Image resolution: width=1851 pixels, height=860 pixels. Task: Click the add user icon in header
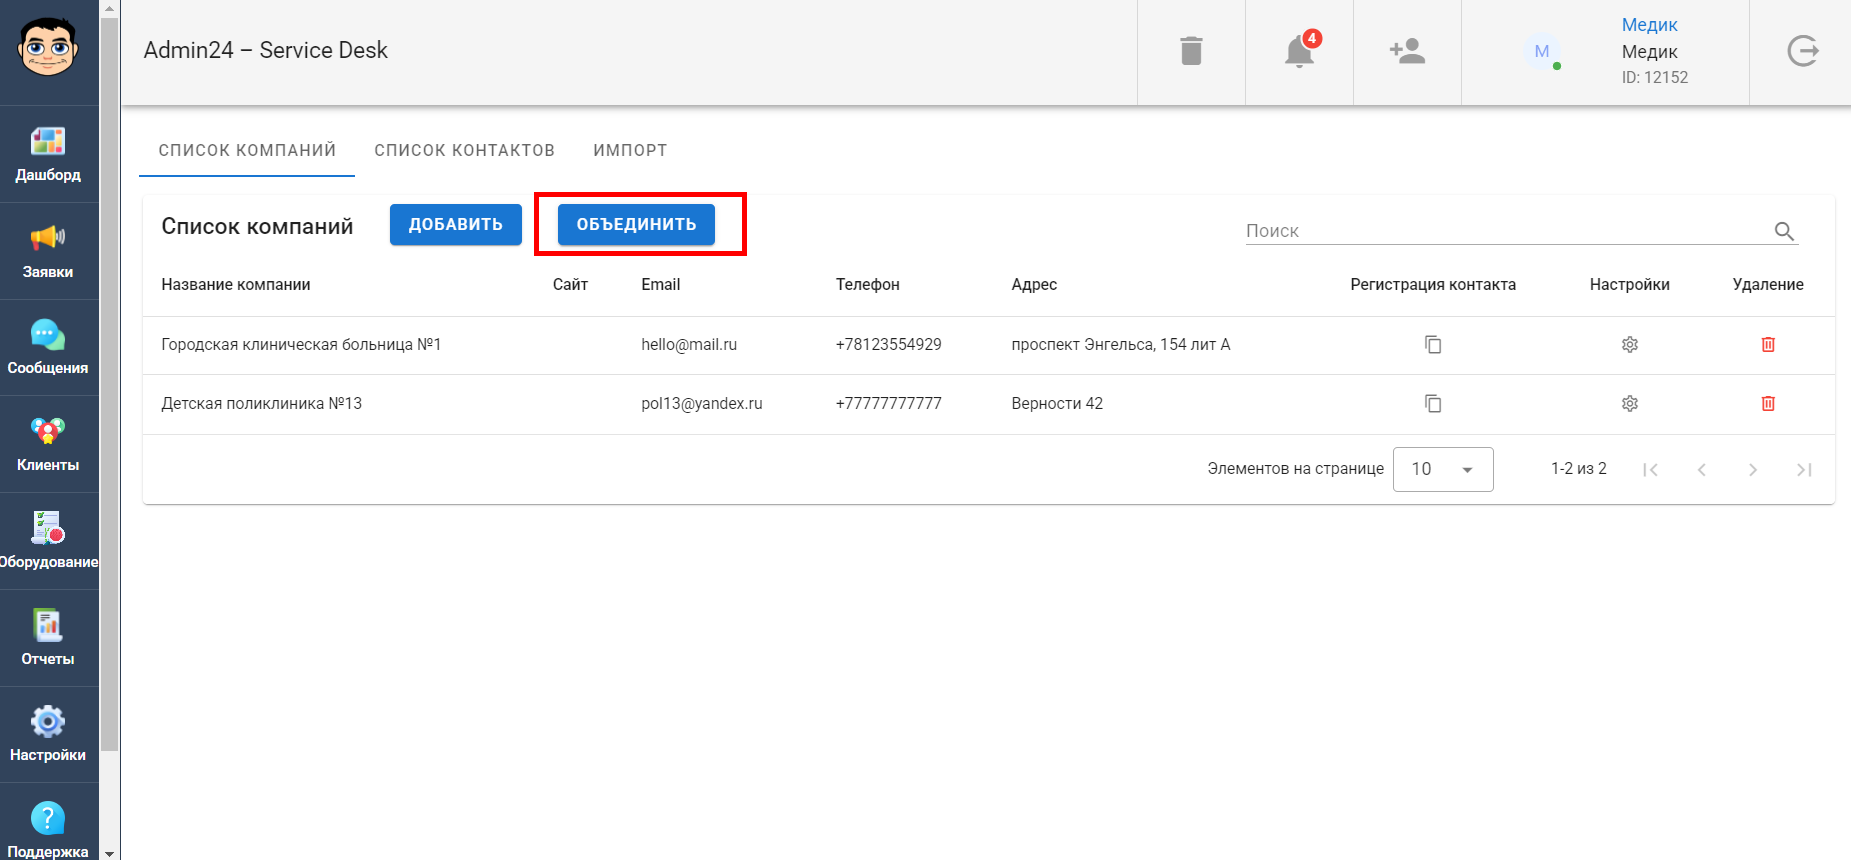(1407, 51)
